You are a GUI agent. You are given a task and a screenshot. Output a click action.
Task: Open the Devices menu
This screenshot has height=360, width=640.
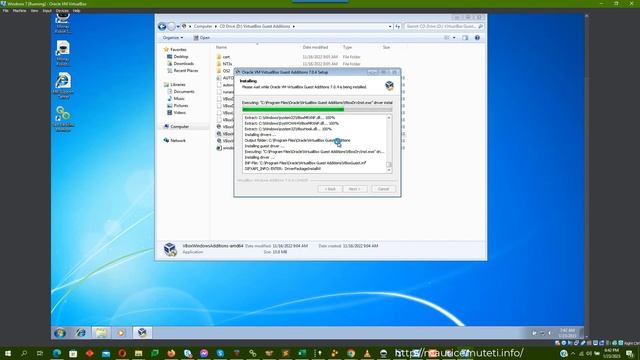(x=62, y=11)
